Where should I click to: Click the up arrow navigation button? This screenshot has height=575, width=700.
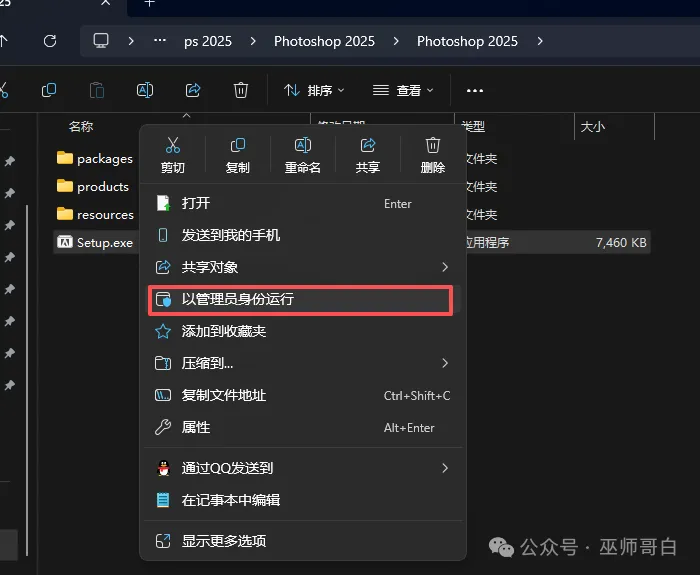pyautogui.click(x=4, y=42)
